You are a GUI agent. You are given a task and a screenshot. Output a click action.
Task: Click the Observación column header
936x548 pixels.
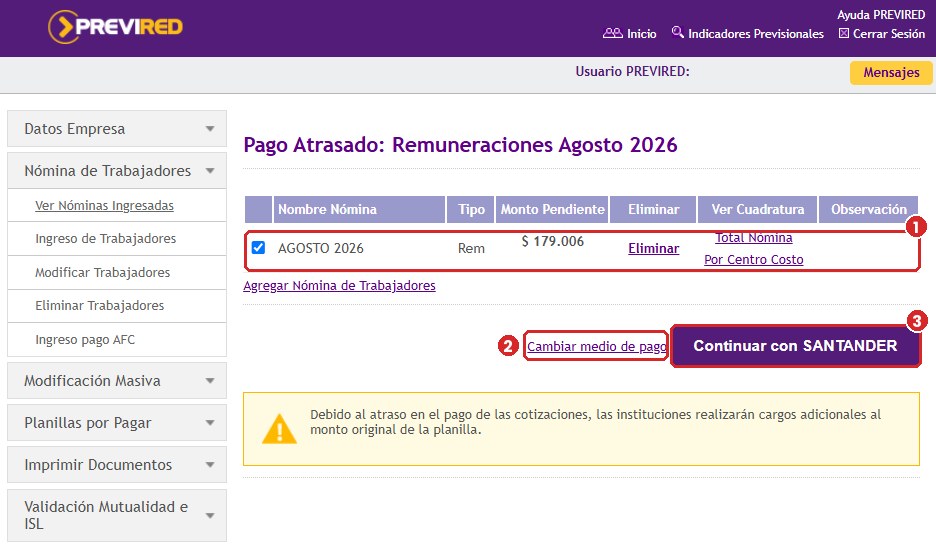pyautogui.click(x=869, y=210)
